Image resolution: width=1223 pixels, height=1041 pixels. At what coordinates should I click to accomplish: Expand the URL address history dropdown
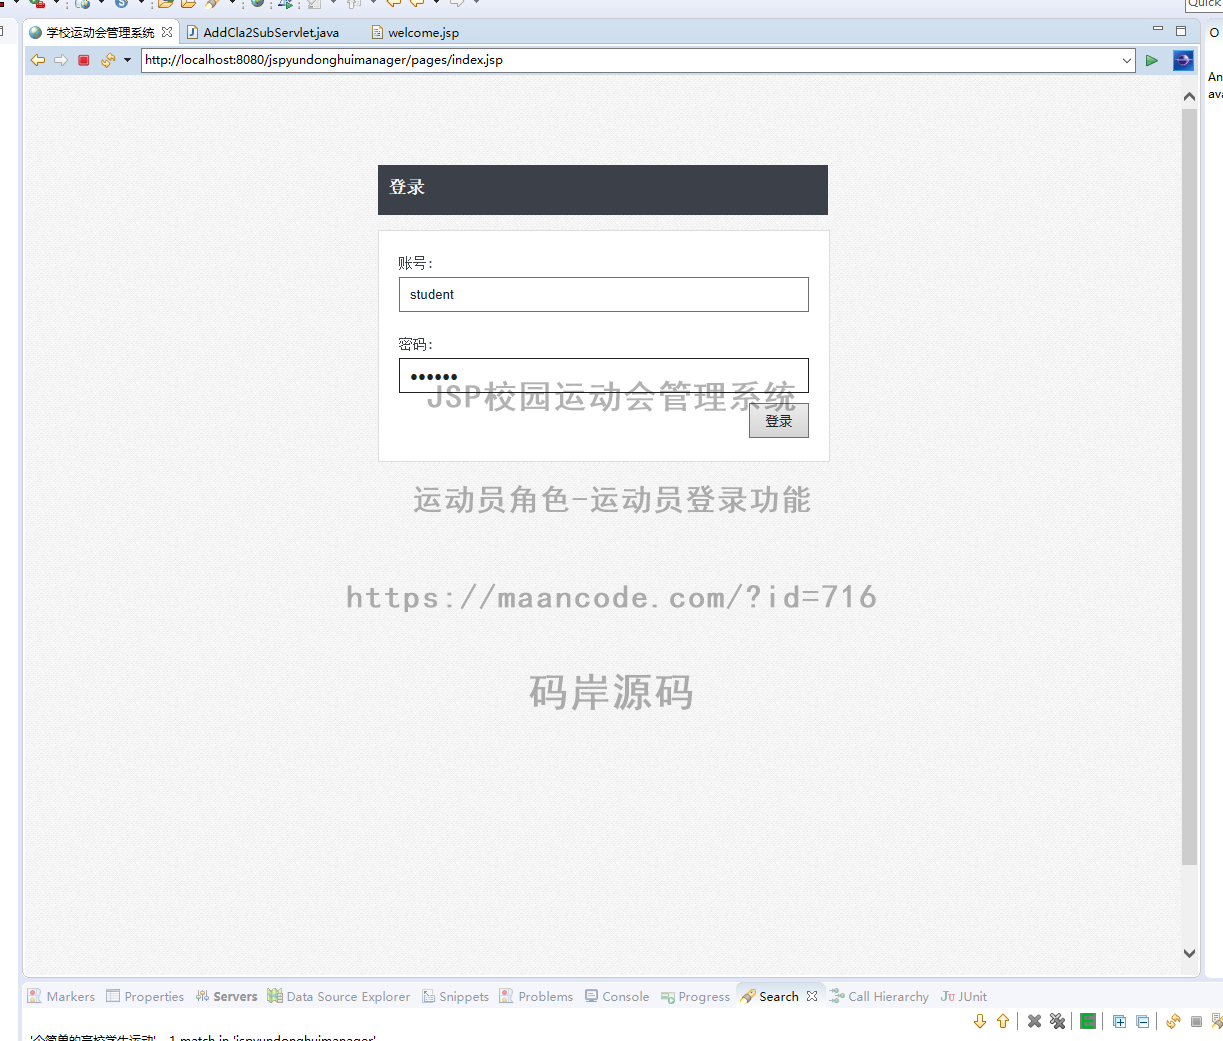[1127, 60]
